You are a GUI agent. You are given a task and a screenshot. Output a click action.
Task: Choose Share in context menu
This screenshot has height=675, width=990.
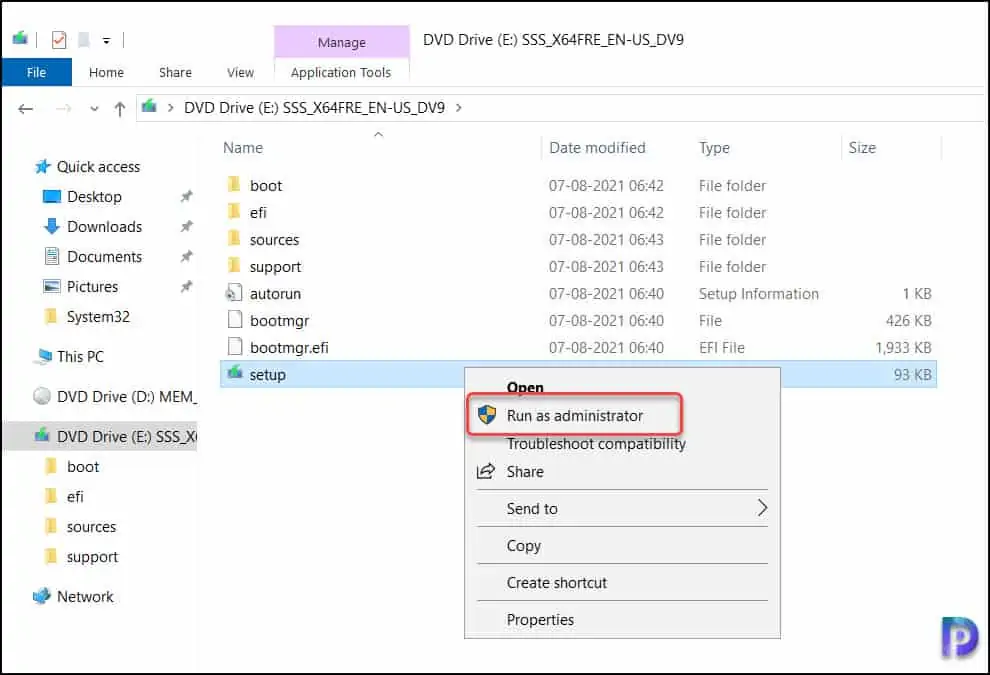pyautogui.click(x=525, y=472)
